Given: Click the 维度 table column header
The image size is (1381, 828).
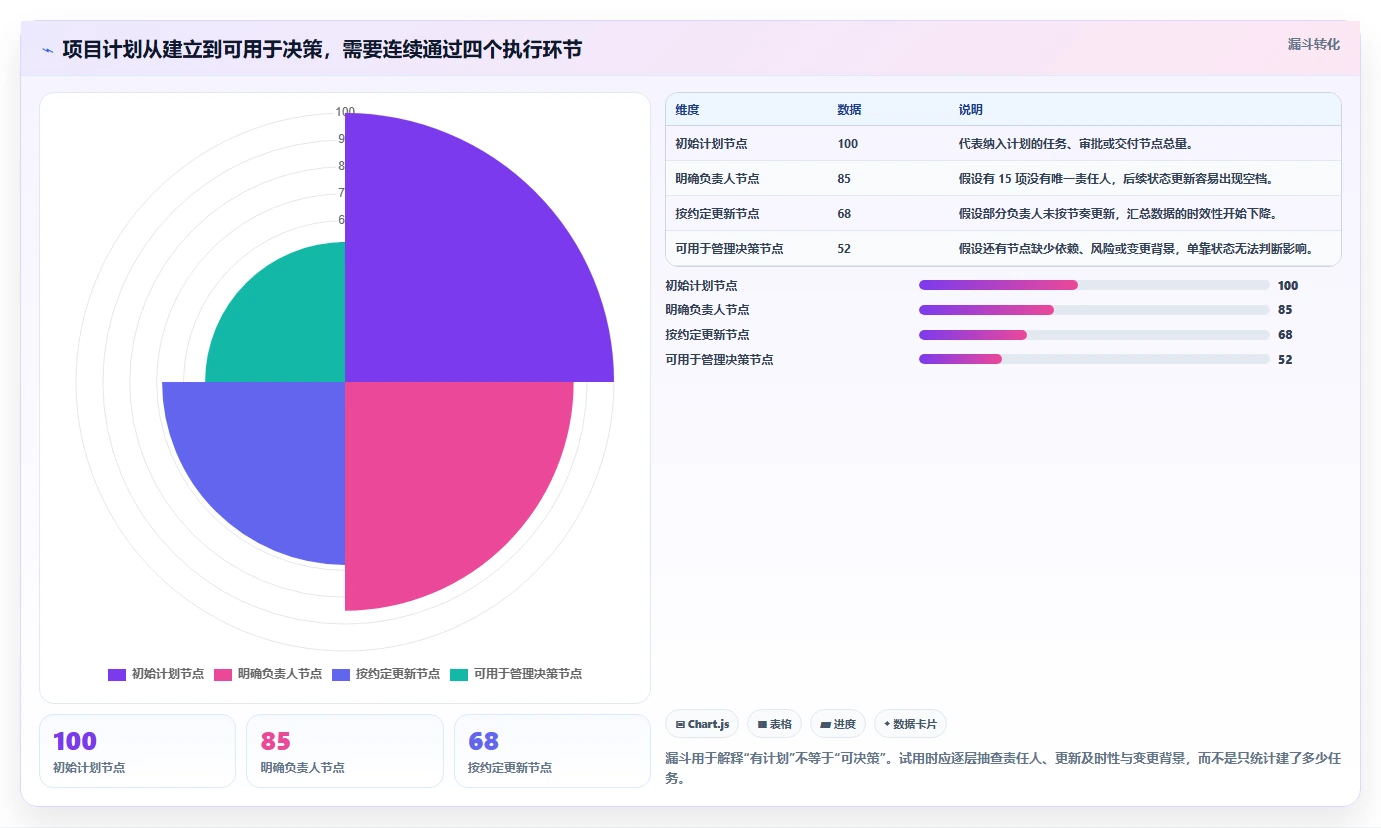Looking at the screenshot, I should (x=687, y=110).
